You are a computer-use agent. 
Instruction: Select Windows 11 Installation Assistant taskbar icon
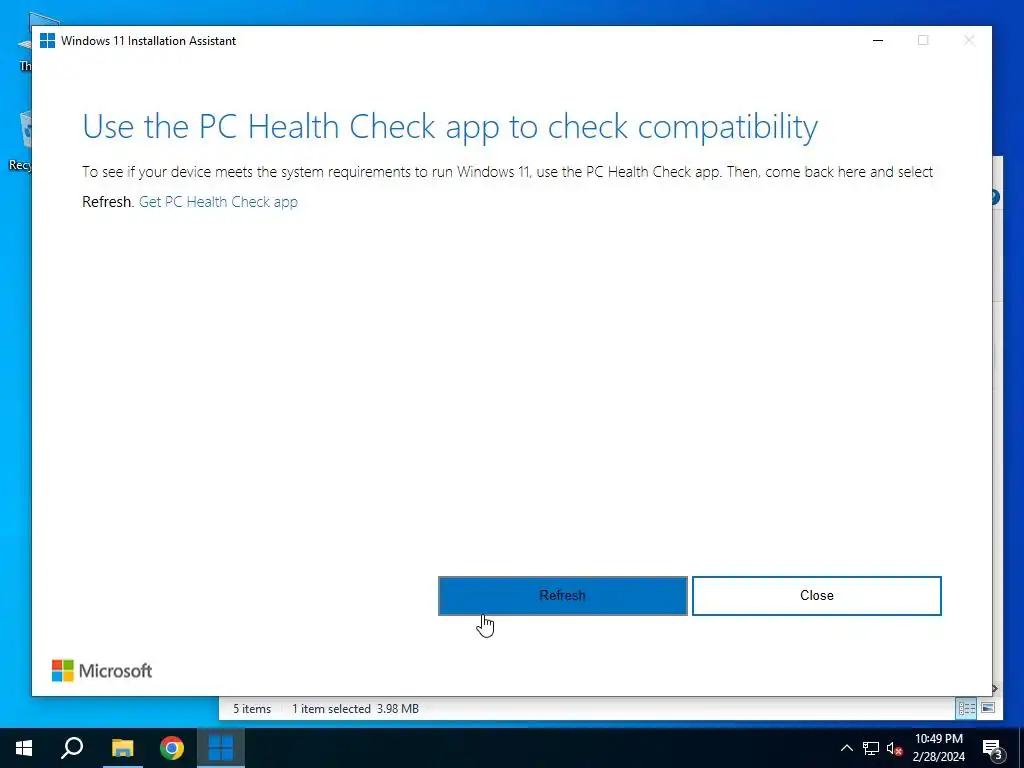[x=221, y=748]
